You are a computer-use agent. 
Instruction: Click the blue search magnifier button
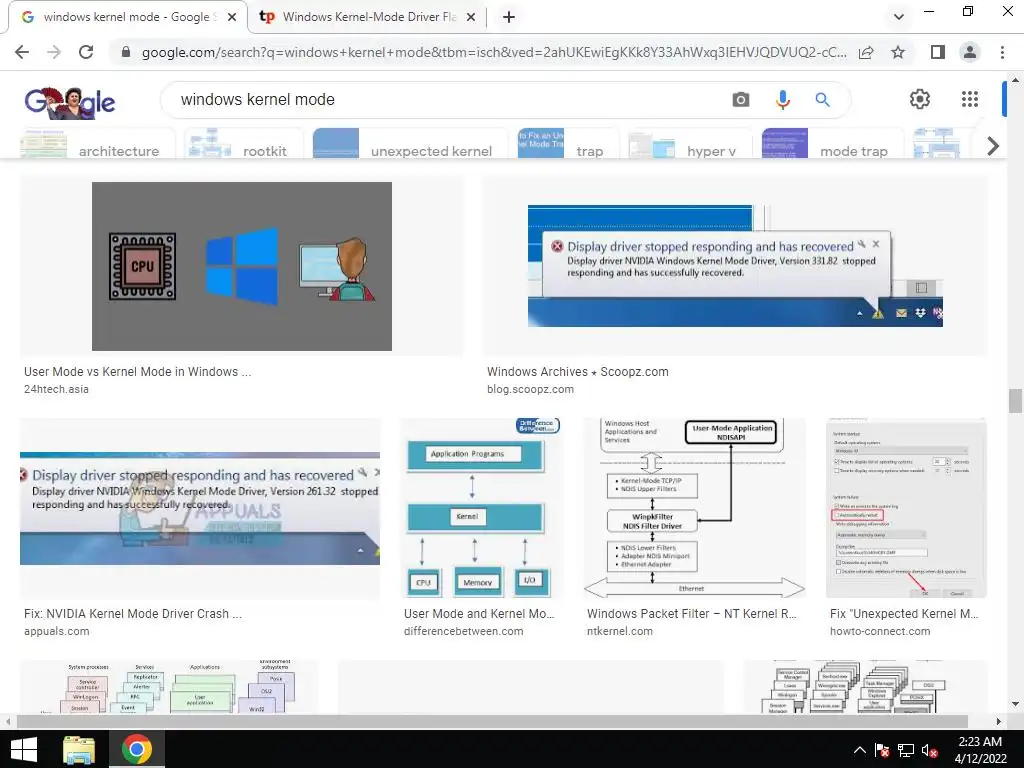click(x=822, y=99)
